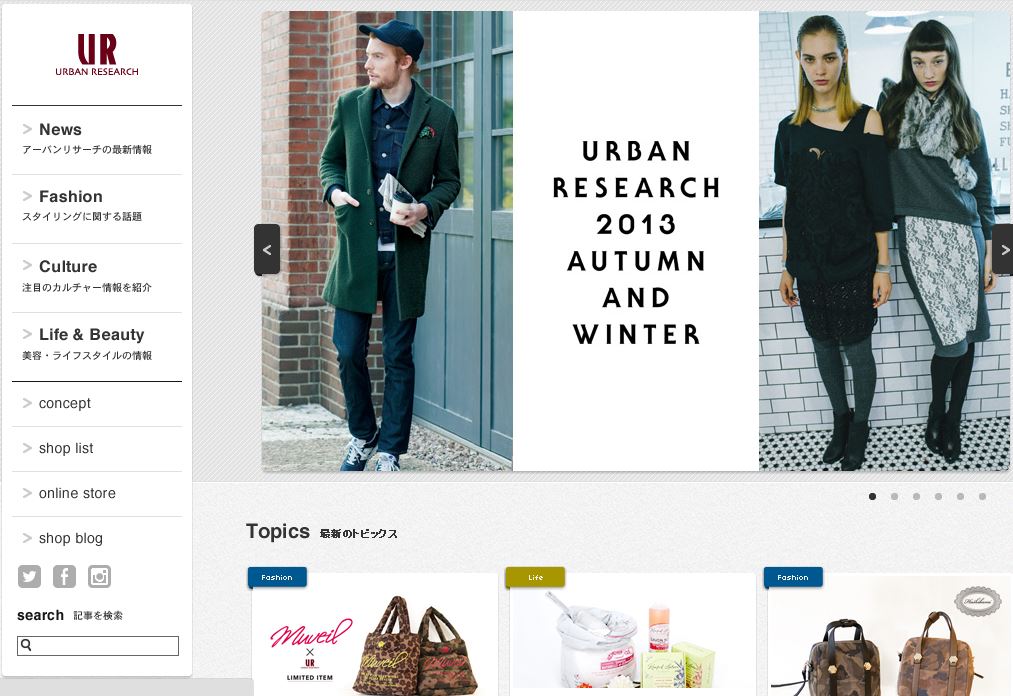
Task: Select the third carousel dot
Action: 916,496
